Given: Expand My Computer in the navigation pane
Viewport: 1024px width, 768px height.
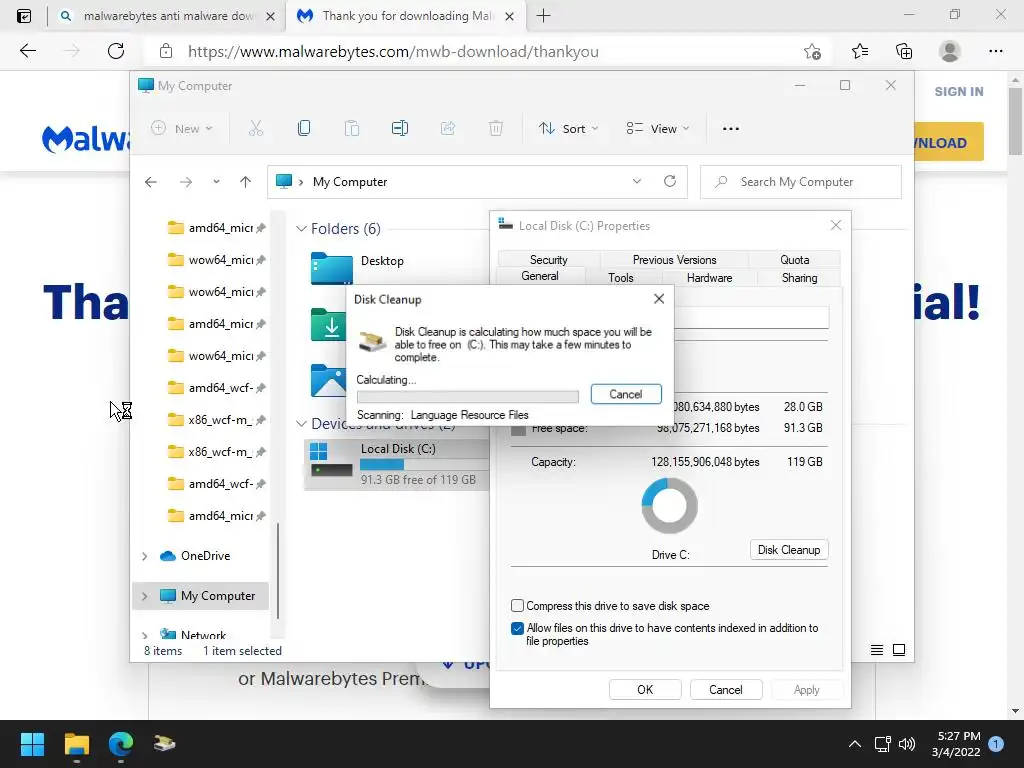Looking at the screenshot, I should coord(144,596).
